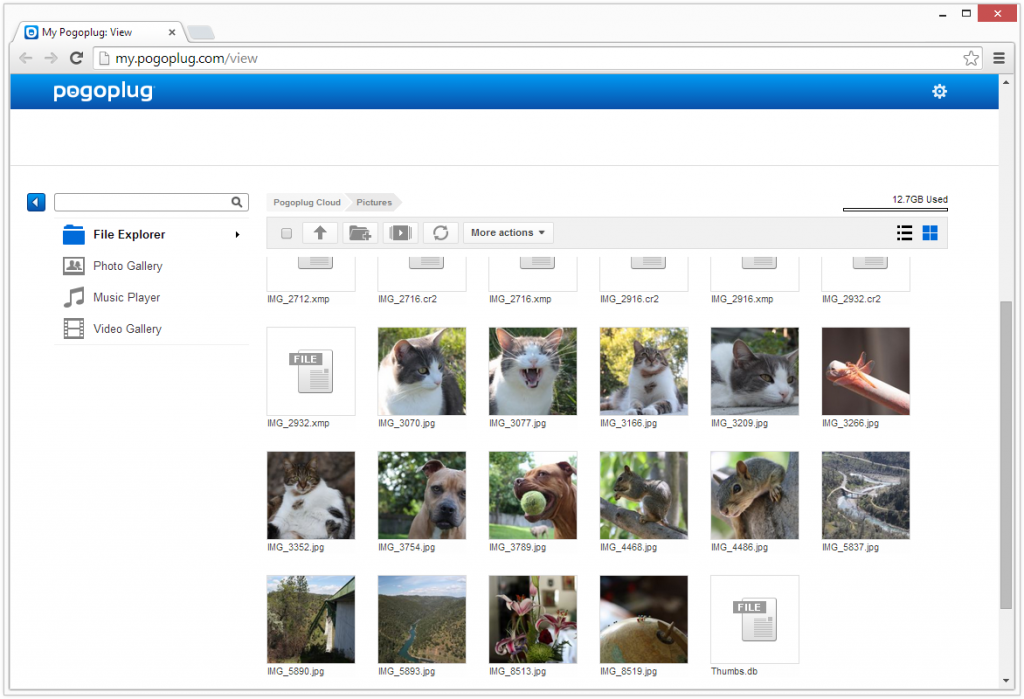The image size is (1024, 699).
Task: Open the More actions dropdown
Action: 508,233
